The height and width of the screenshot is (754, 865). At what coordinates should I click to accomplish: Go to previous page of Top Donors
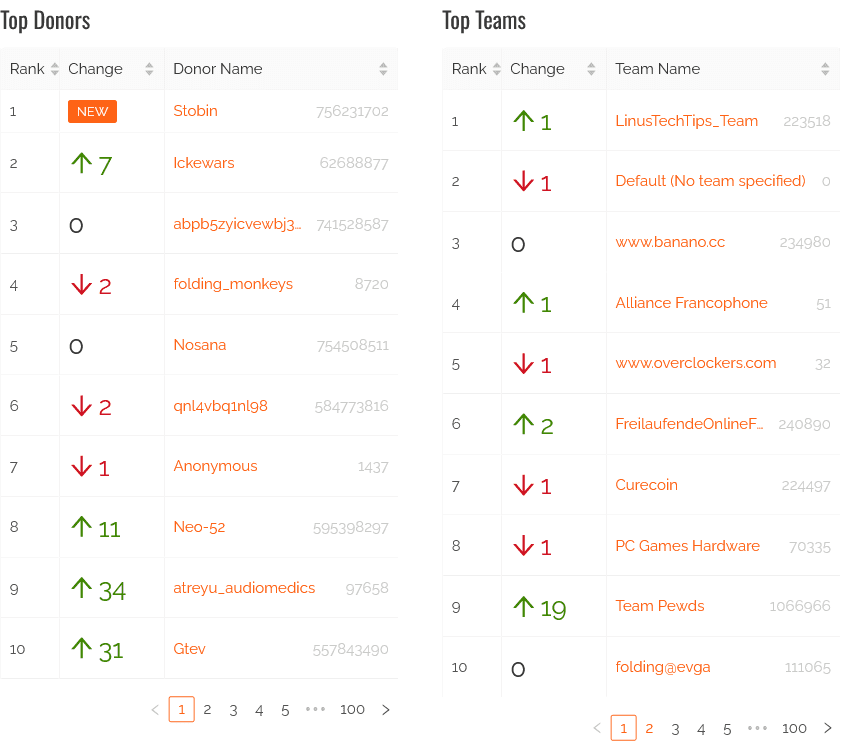tap(155, 710)
